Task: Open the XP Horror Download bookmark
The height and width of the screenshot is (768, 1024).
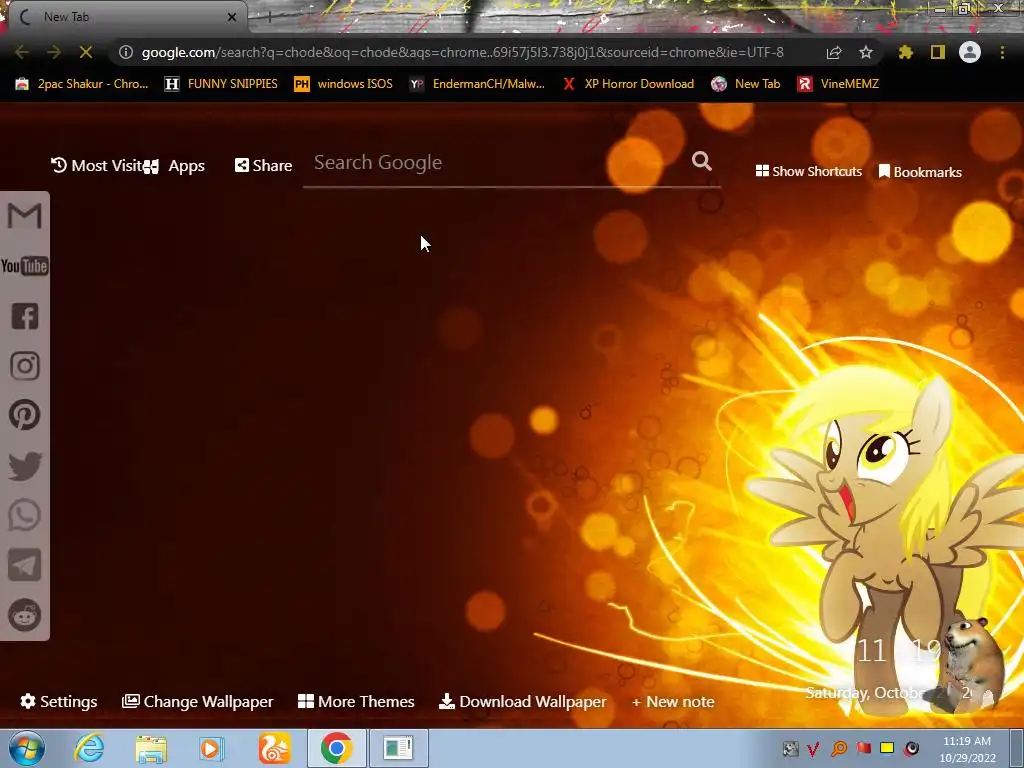Action: point(628,84)
